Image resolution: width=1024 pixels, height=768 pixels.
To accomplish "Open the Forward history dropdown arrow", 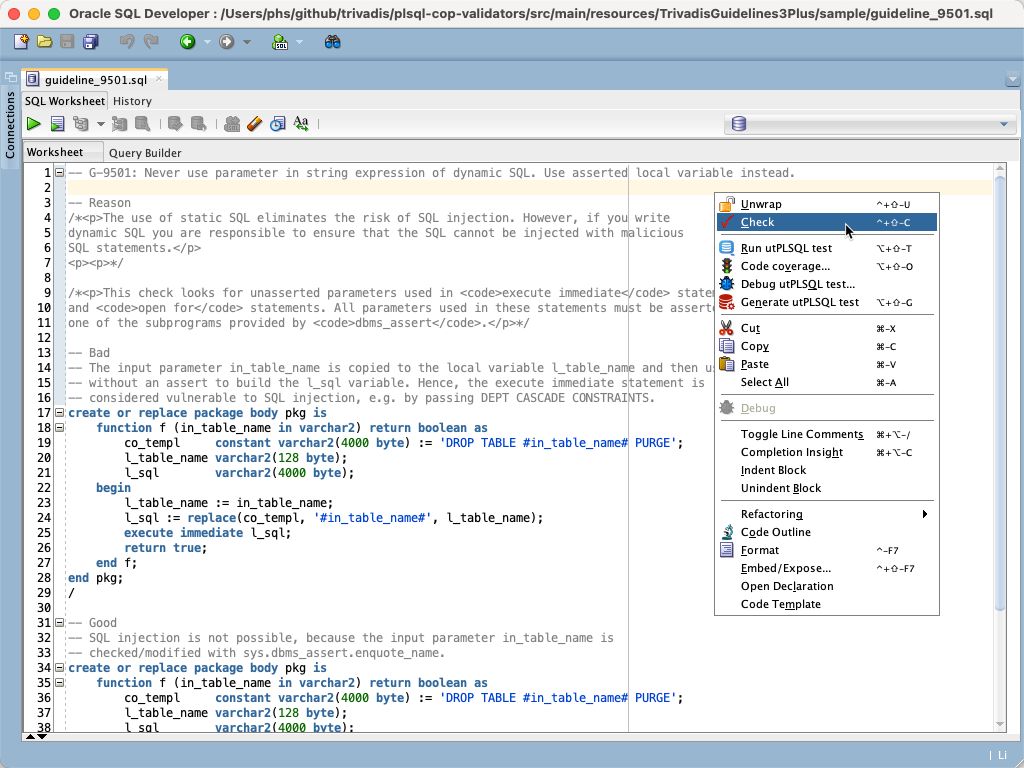I will (x=247, y=42).
